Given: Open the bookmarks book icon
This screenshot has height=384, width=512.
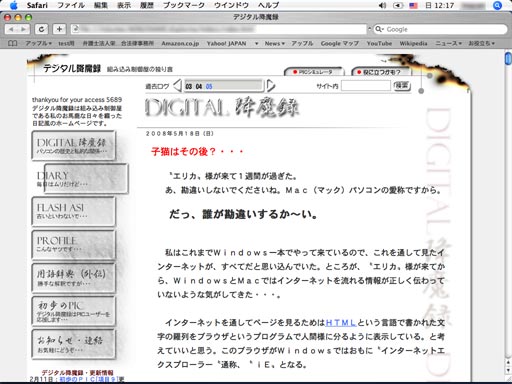Looking at the screenshot, I should click(12, 43).
